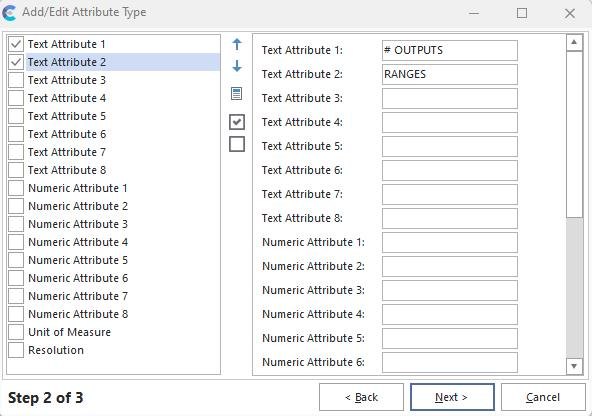
Task: Click the list properties icon below arrows
Action: point(237,93)
